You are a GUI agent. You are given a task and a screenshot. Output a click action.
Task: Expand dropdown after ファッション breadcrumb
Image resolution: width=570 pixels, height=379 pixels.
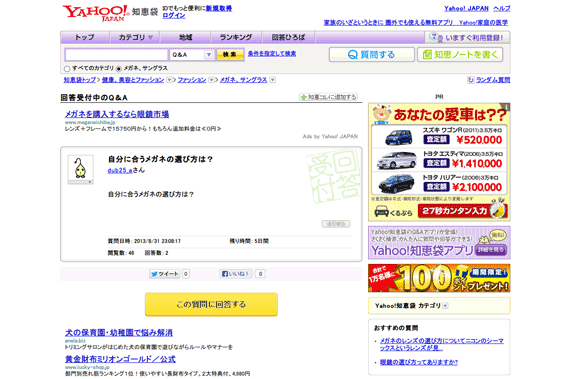coord(211,80)
